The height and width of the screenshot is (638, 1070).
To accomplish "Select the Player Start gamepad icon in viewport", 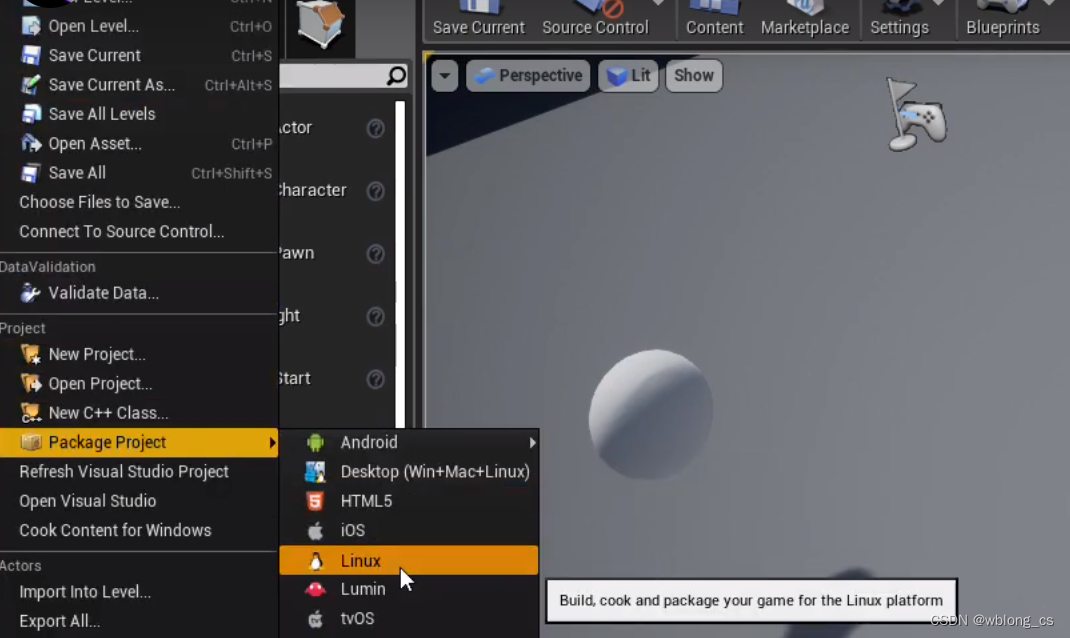I will [916, 115].
